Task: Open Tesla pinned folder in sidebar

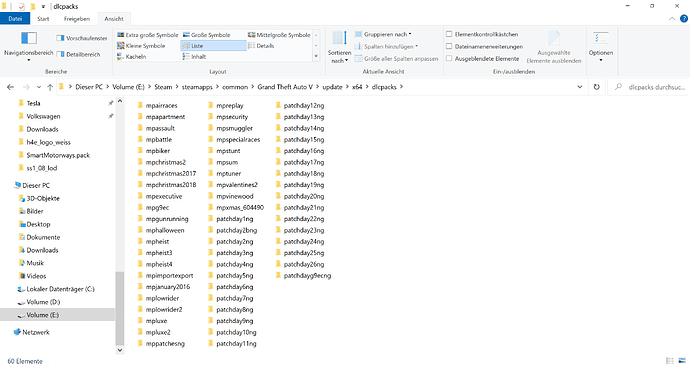Action: (x=29, y=103)
